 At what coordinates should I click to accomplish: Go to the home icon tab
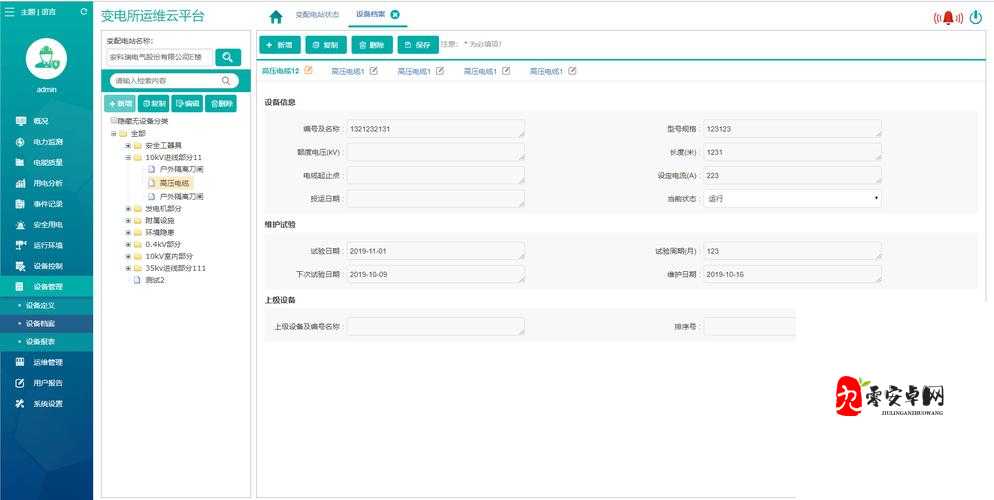[x=276, y=16]
